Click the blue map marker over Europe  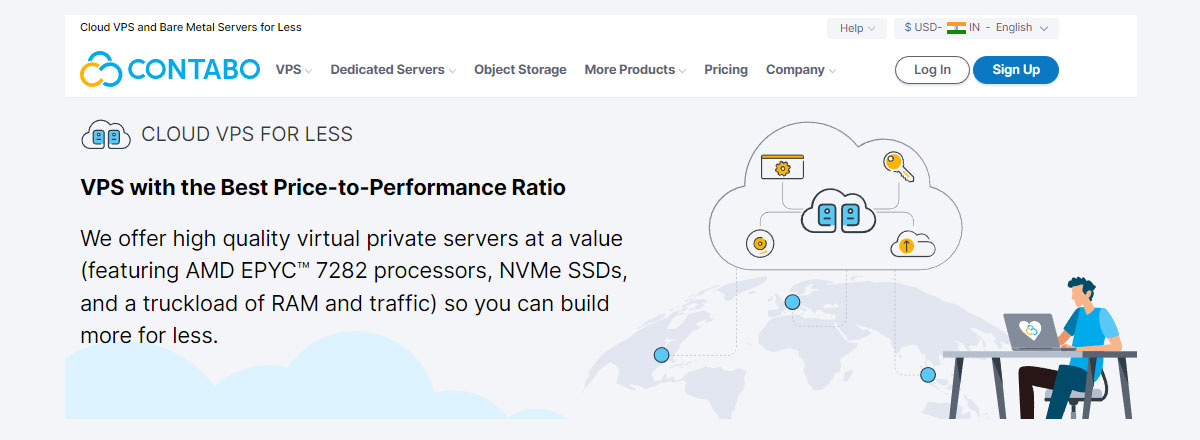point(792,302)
